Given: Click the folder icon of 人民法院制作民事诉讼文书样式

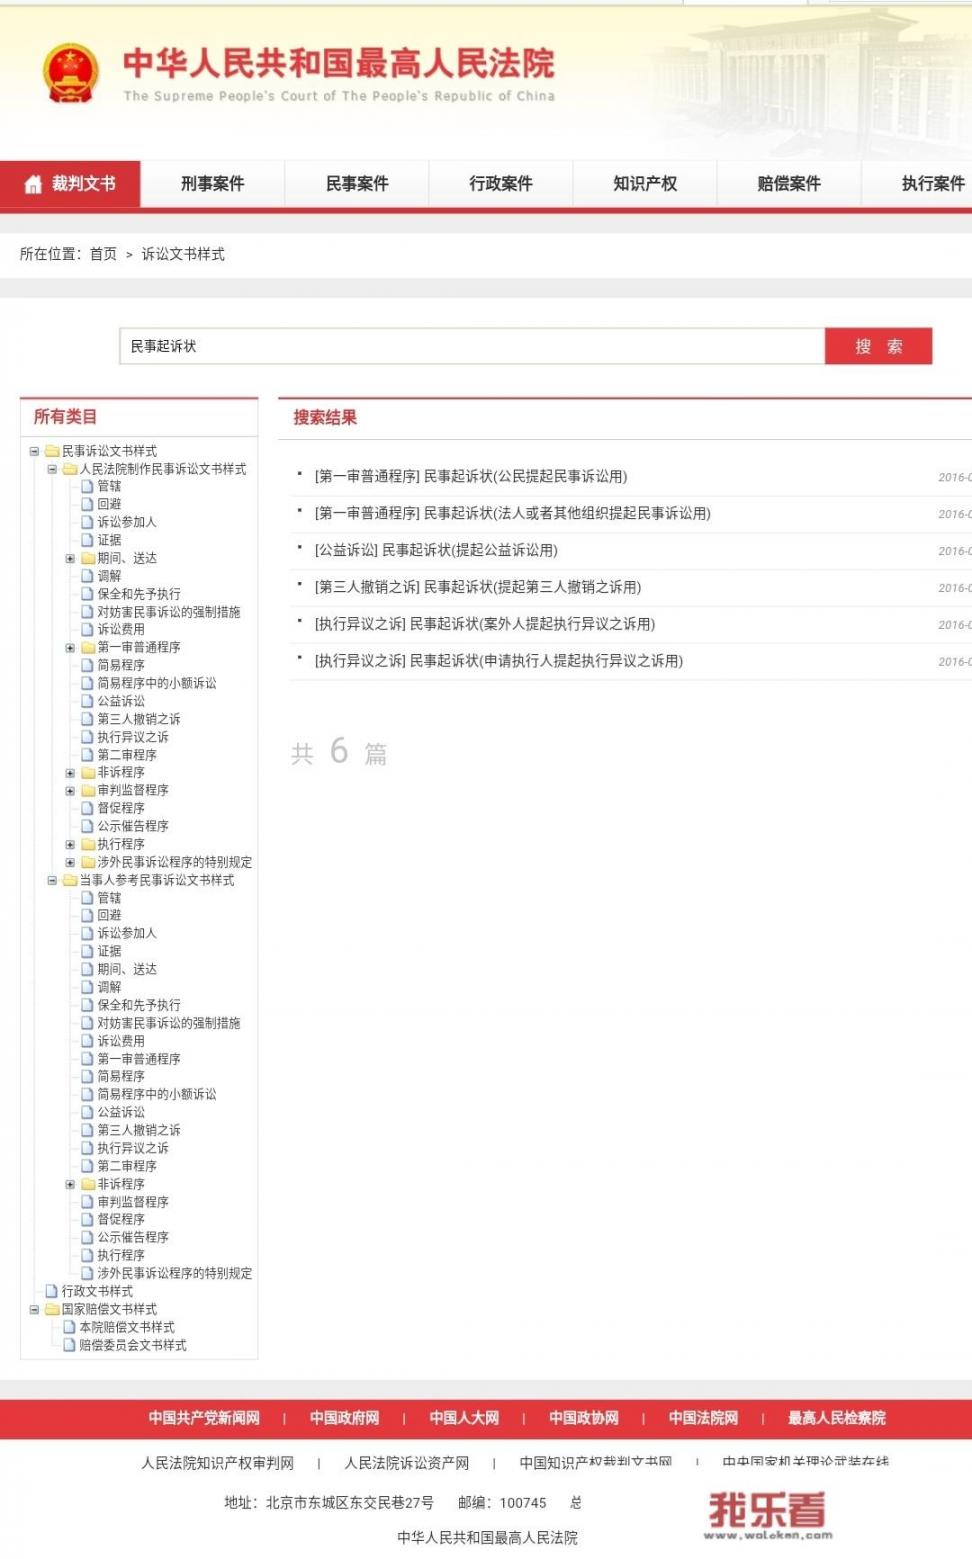Looking at the screenshot, I should (70, 469).
